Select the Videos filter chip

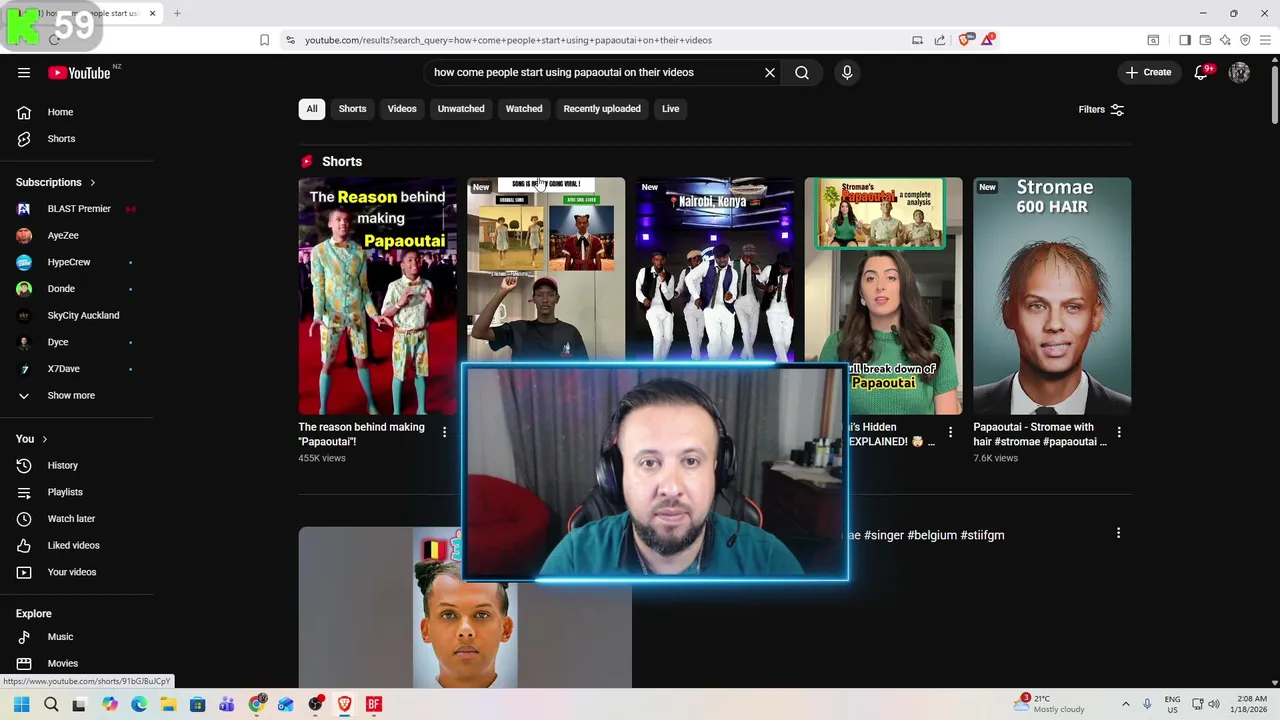point(402,109)
